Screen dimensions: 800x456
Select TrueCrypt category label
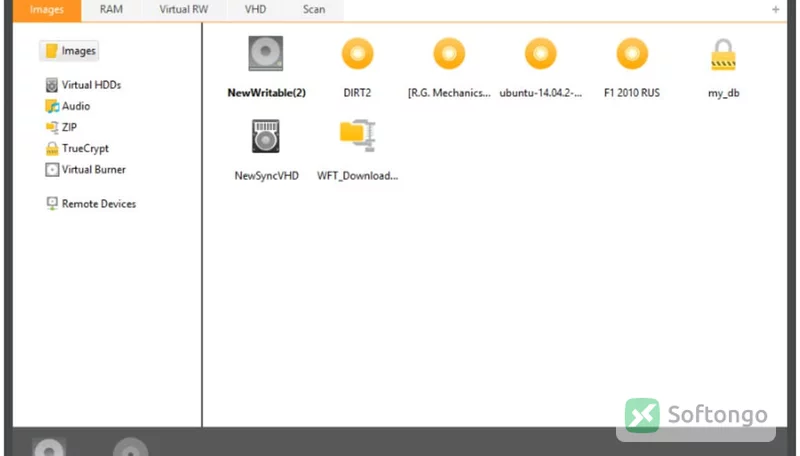click(x=85, y=148)
